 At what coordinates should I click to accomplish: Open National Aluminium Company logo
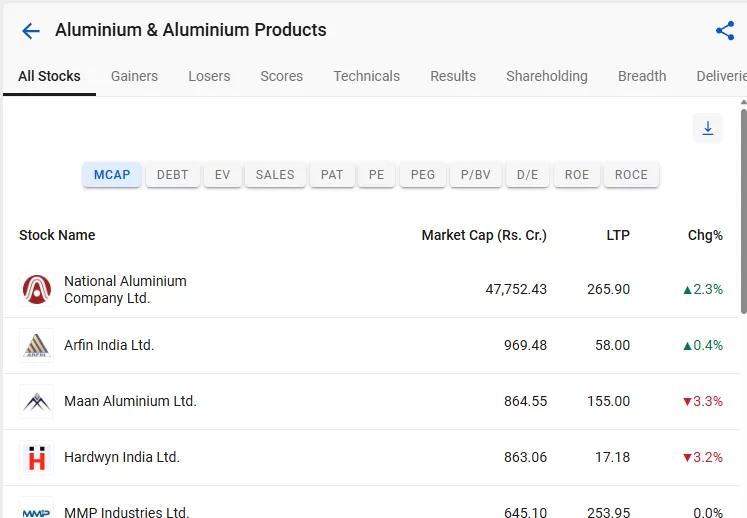37,289
